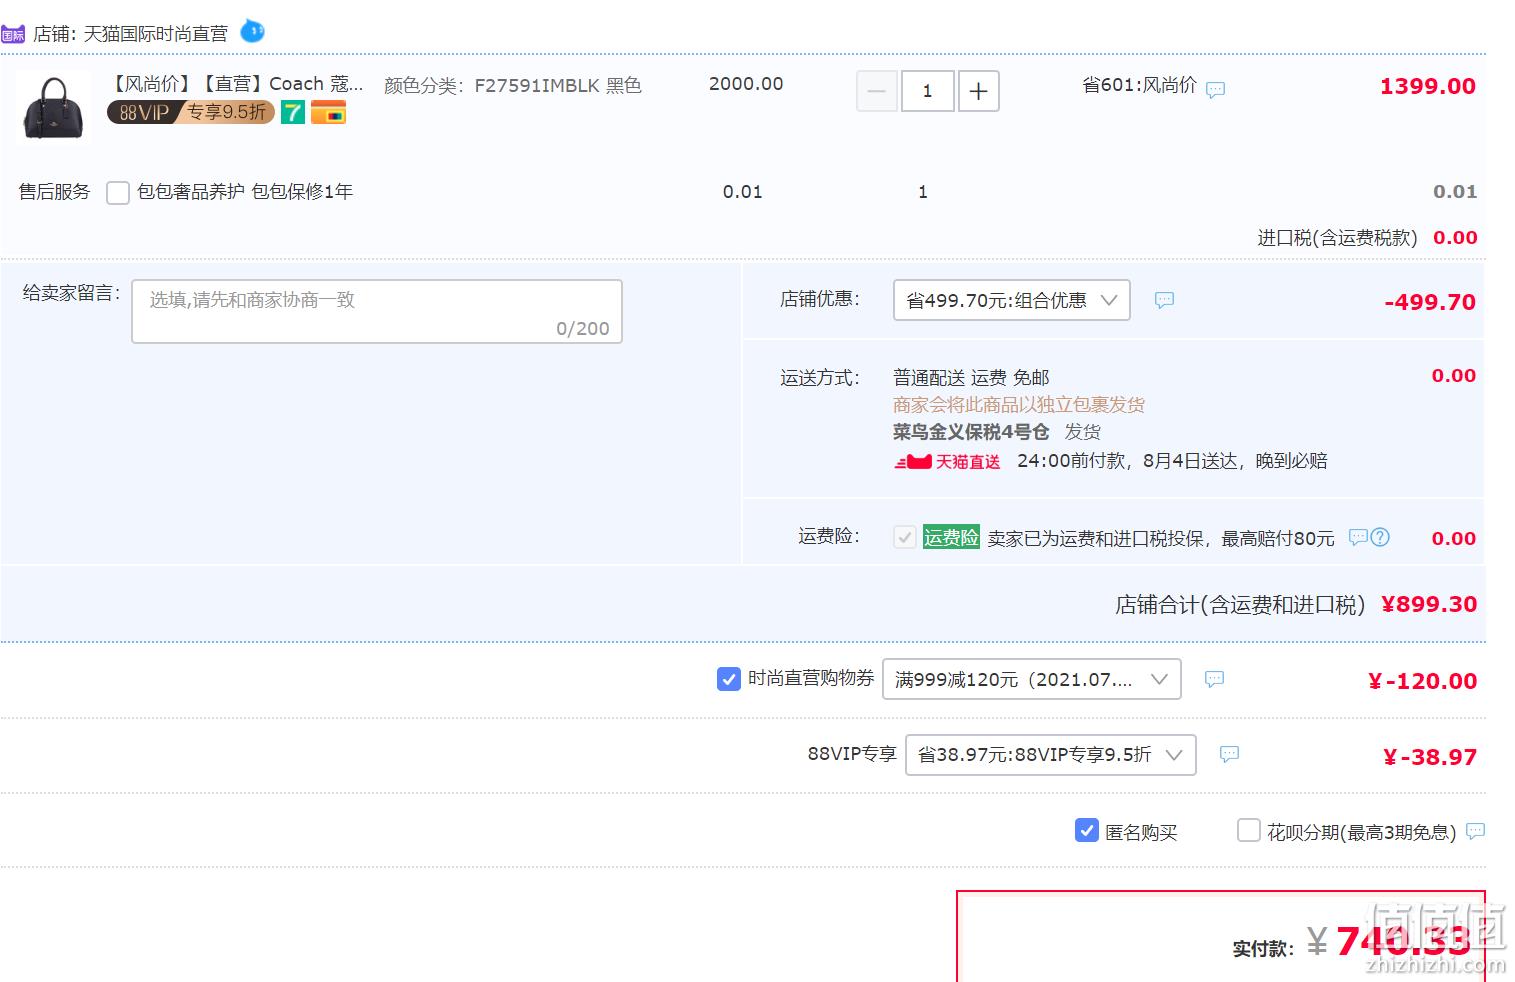Toggle the disabled 运费险 checkbox

[905, 537]
